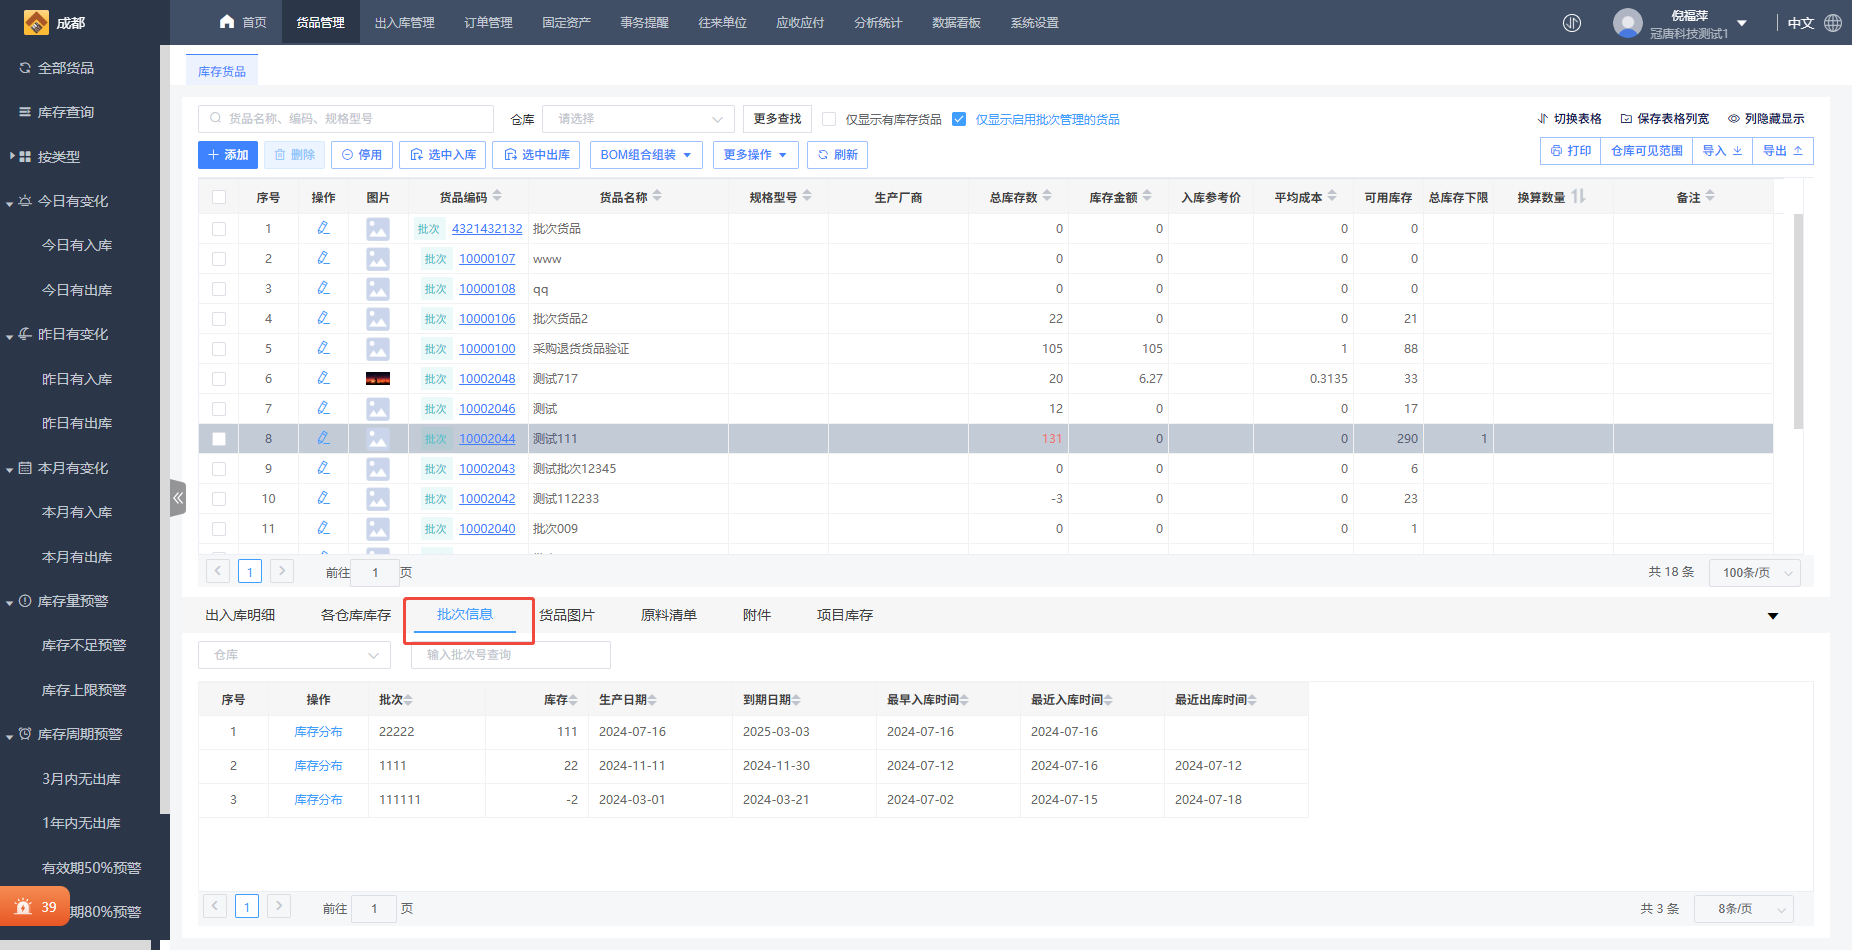Open the 100条/页 page size dropdown
This screenshot has height=950, width=1852.
[1755, 573]
